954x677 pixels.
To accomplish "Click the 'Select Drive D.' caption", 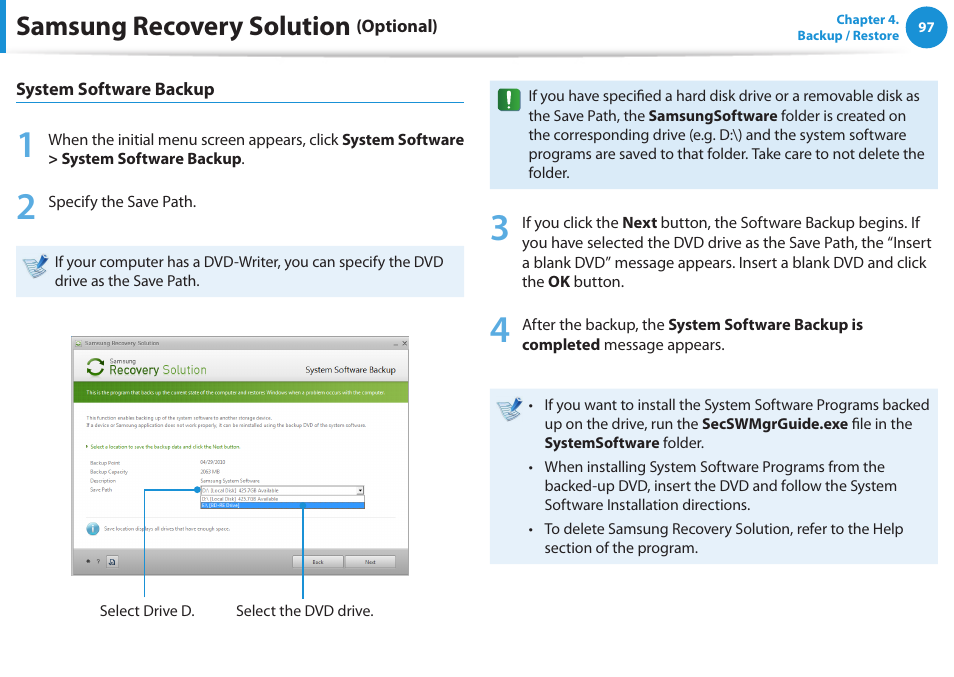I will pyautogui.click(x=147, y=611).
